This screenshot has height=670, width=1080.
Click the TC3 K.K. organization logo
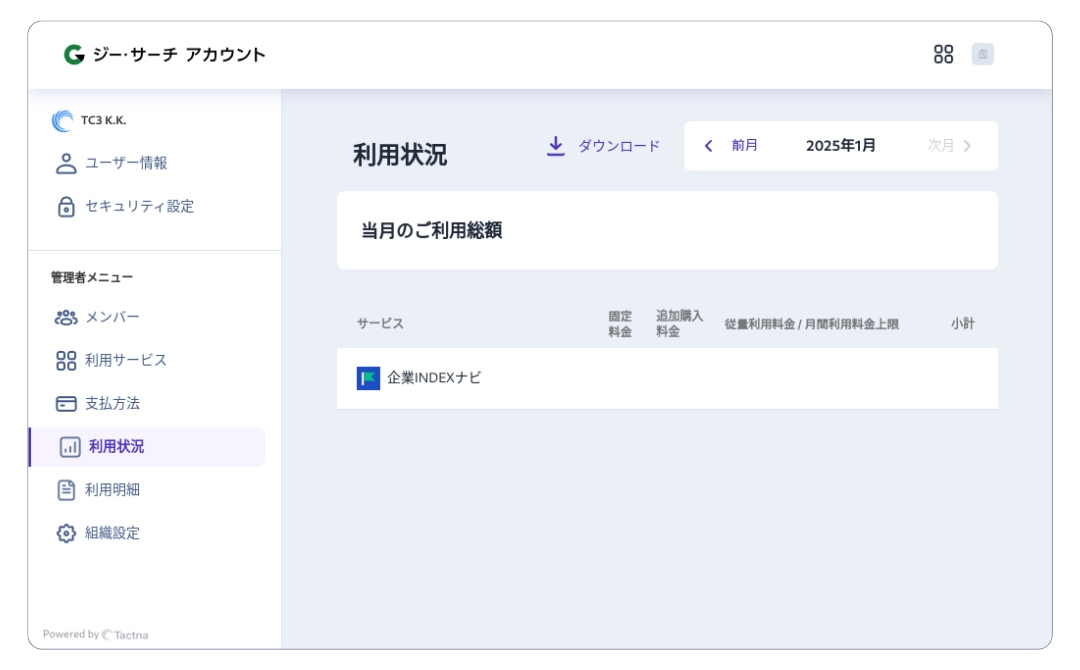pos(62,120)
